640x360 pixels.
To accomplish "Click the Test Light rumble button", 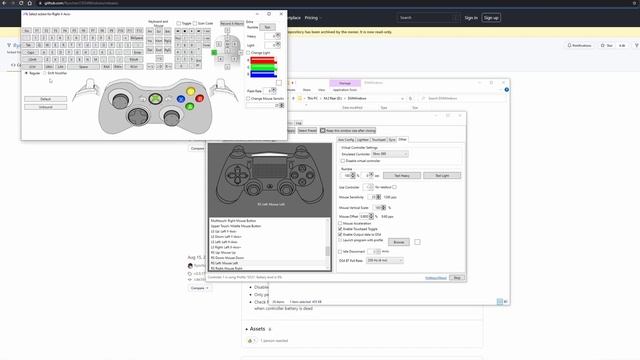I will click(442, 176).
